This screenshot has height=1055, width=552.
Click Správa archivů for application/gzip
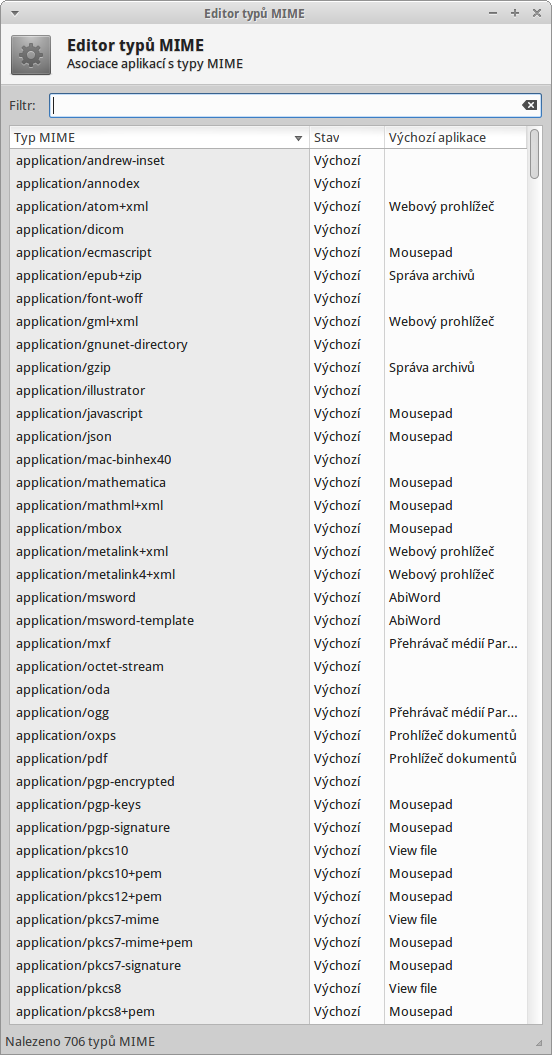(432, 367)
